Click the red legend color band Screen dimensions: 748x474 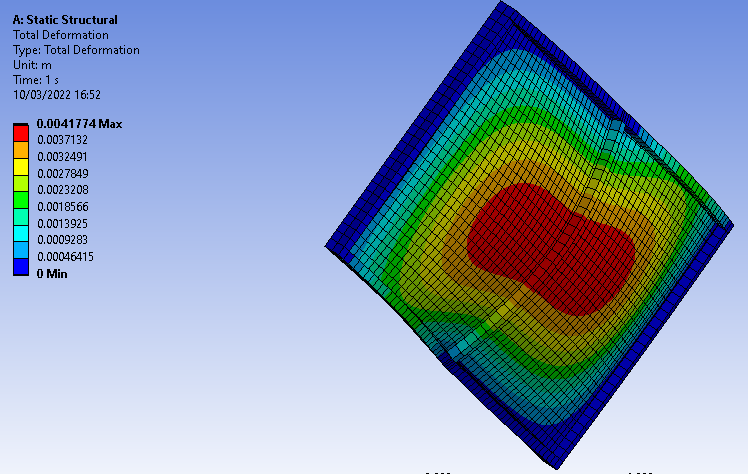point(21,133)
